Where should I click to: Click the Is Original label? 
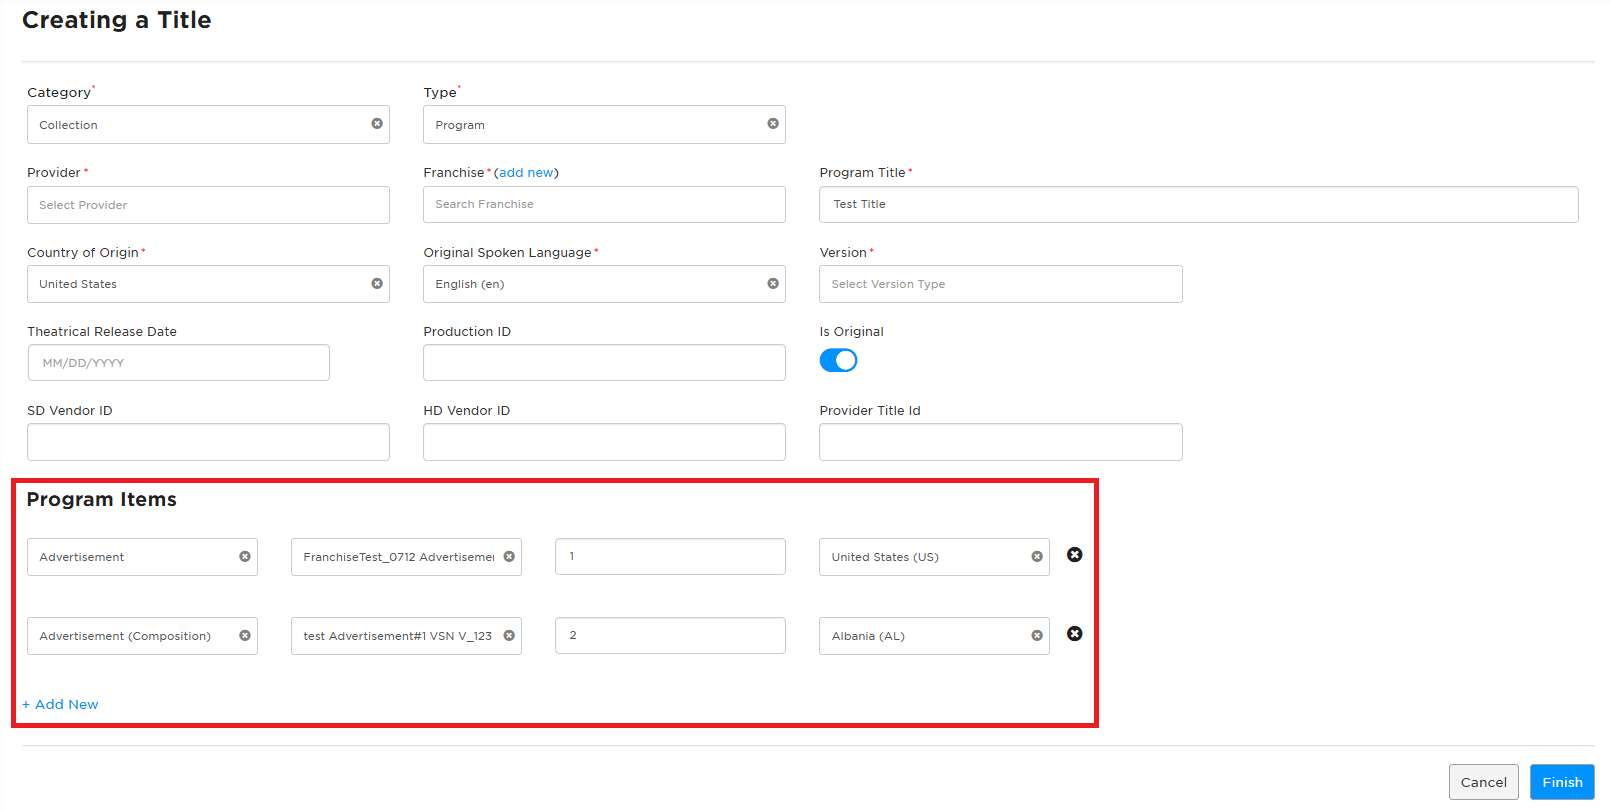pos(852,332)
